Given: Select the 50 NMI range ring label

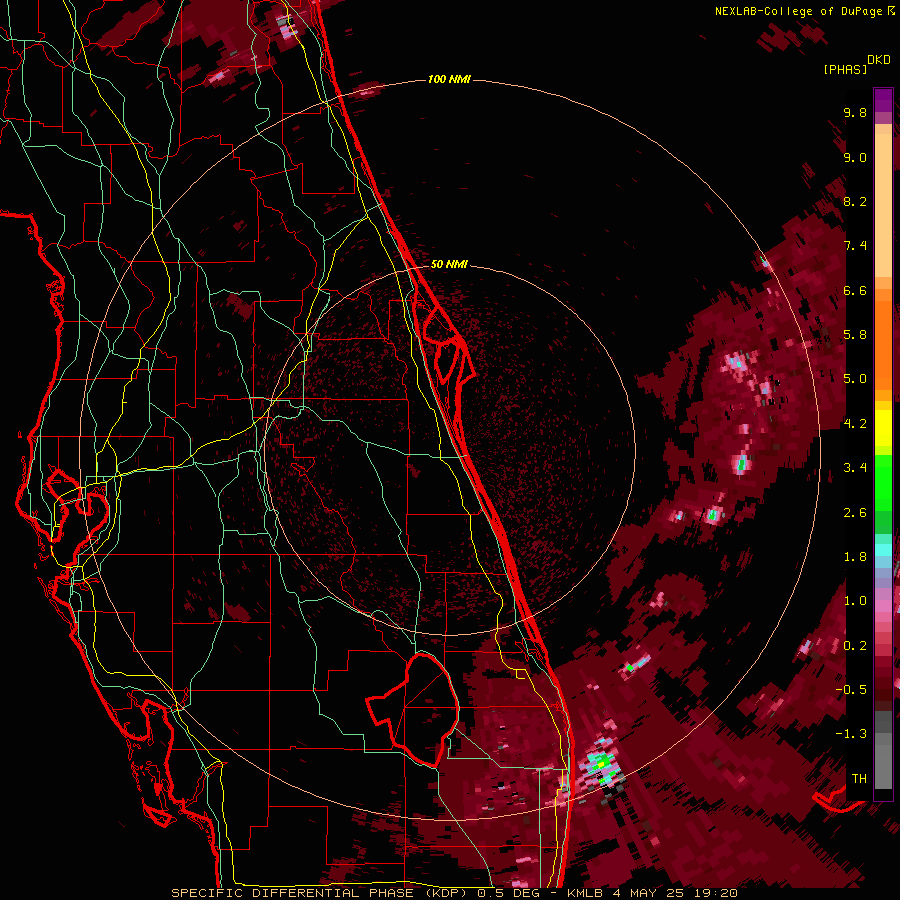Looking at the screenshot, I should click(x=449, y=264).
